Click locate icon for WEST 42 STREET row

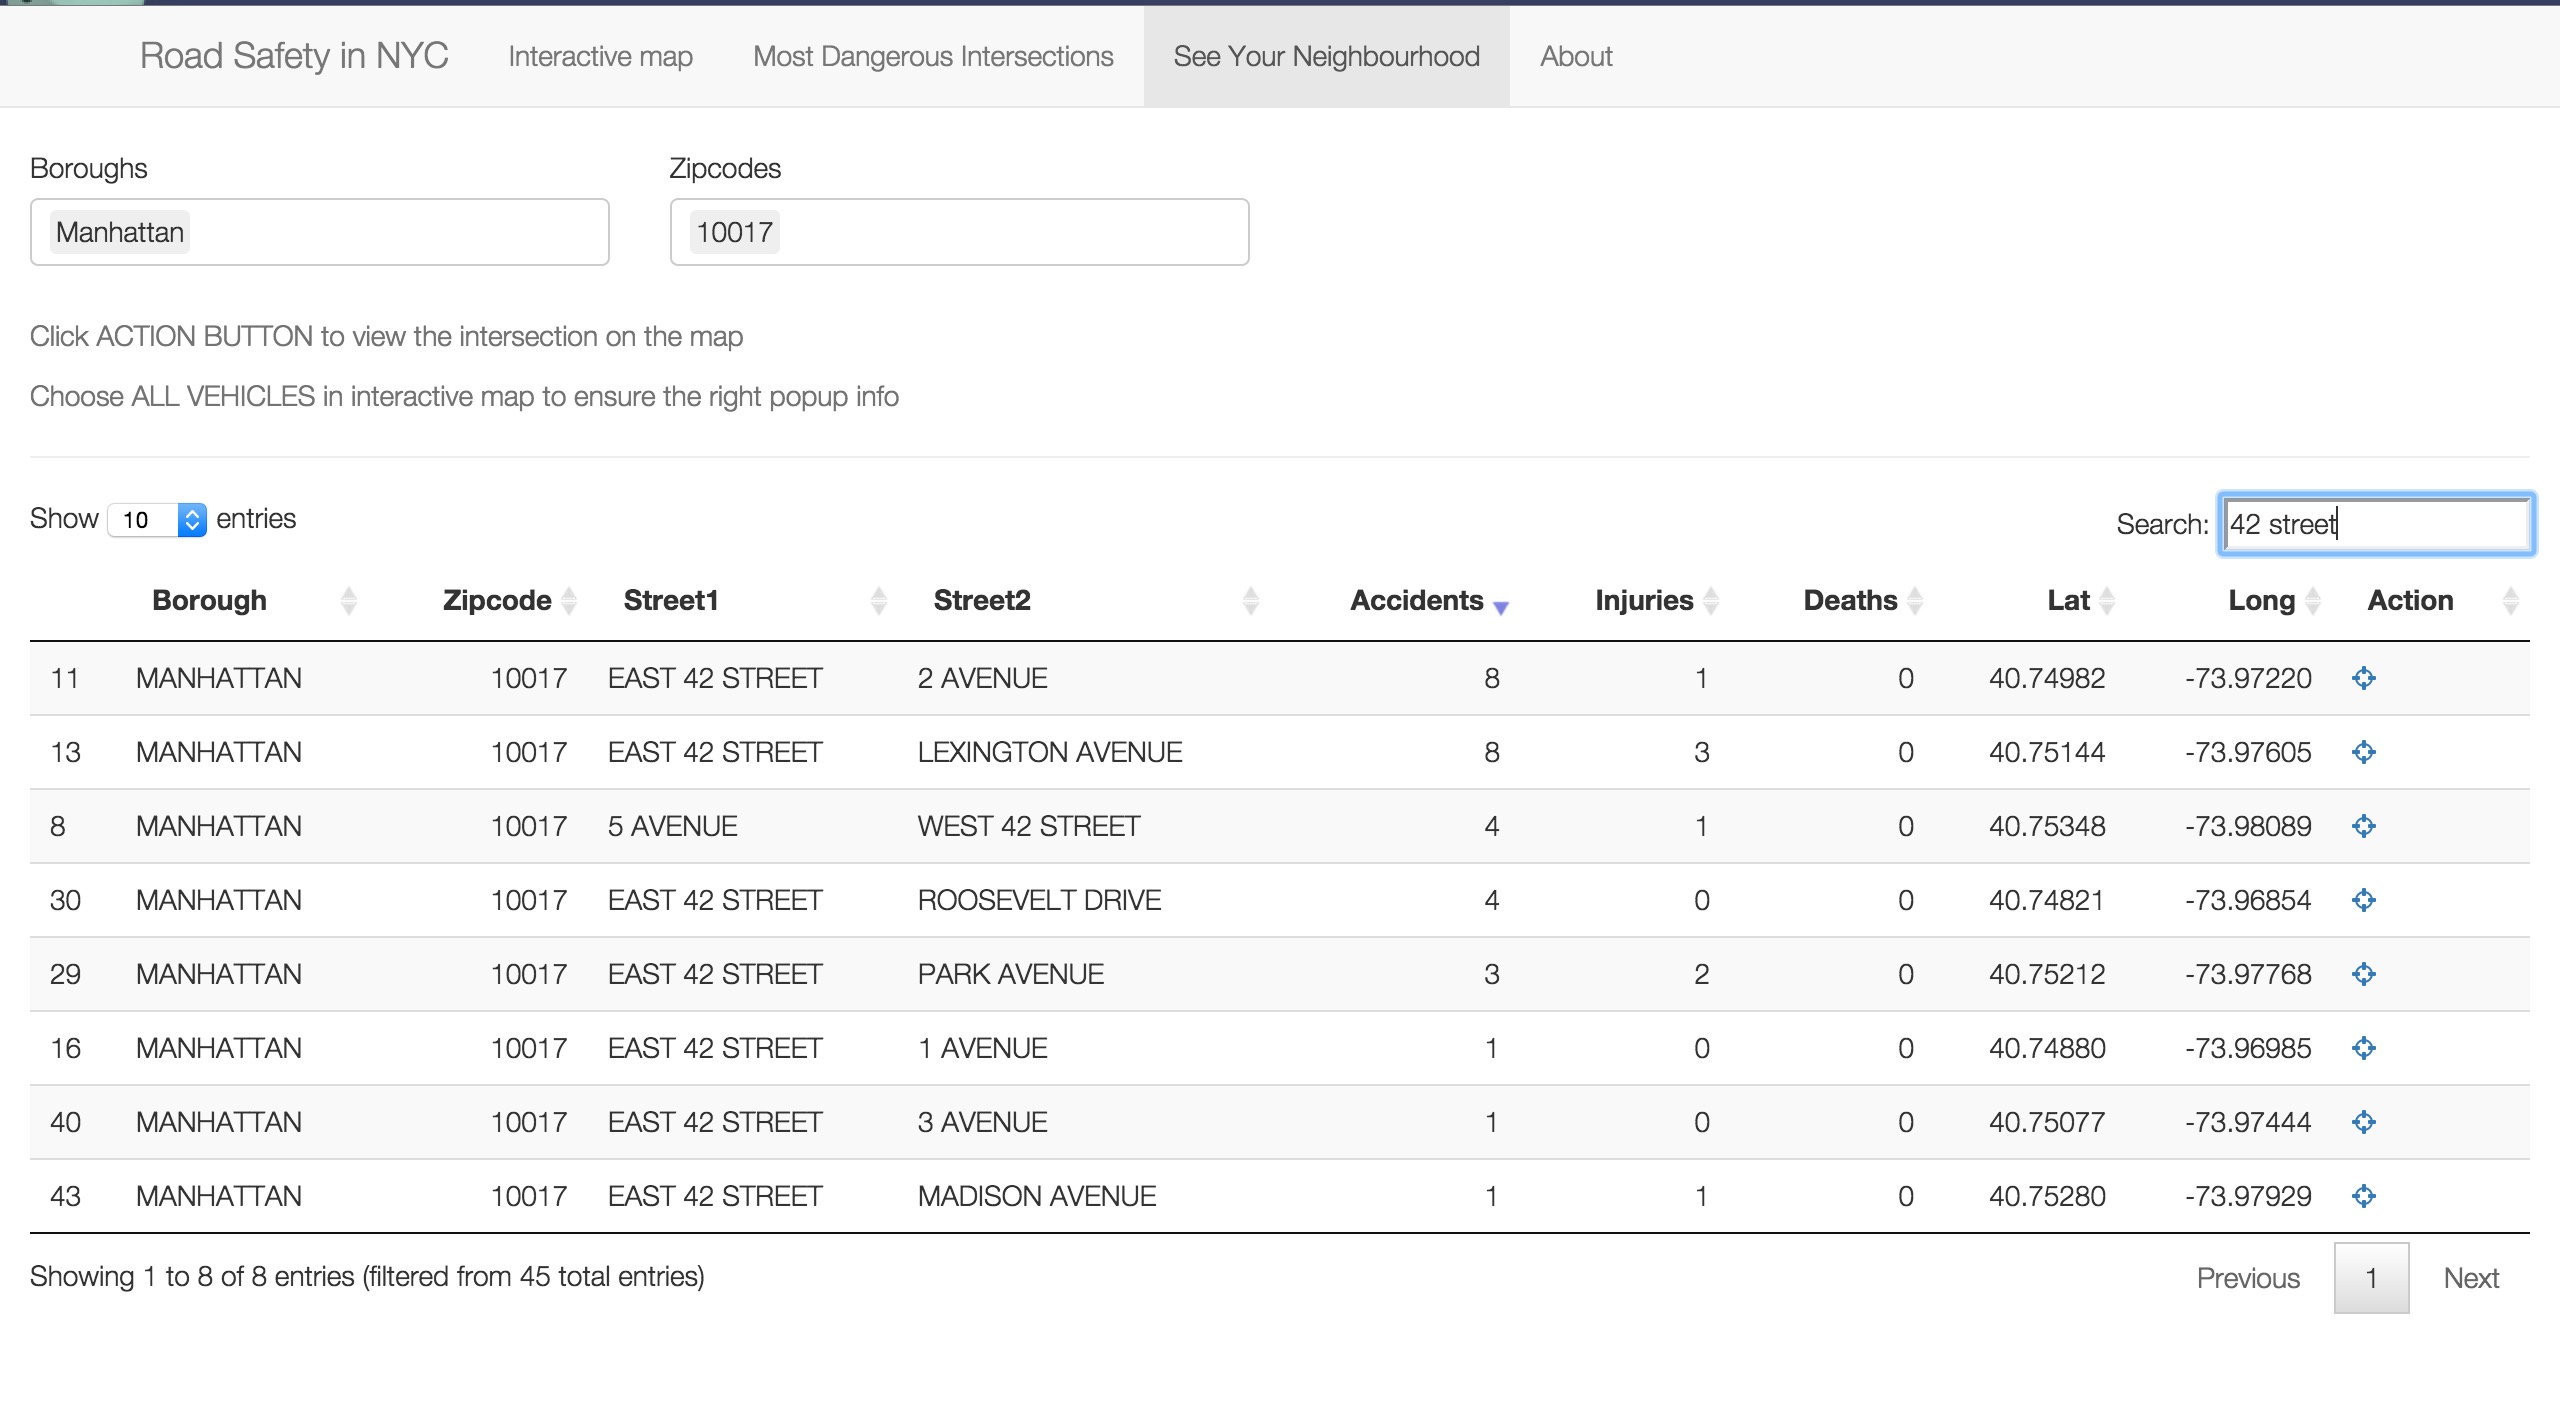2363,826
